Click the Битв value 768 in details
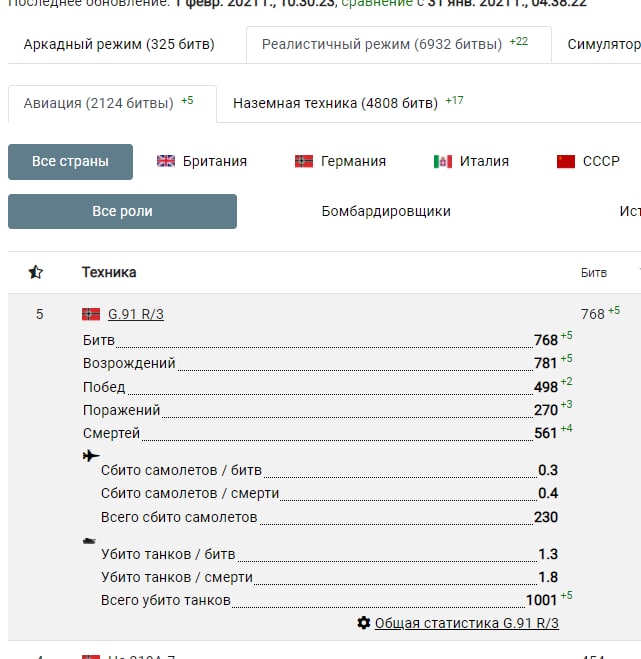Image resolution: width=641 pixels, height=659 pixels. point(546,340)
